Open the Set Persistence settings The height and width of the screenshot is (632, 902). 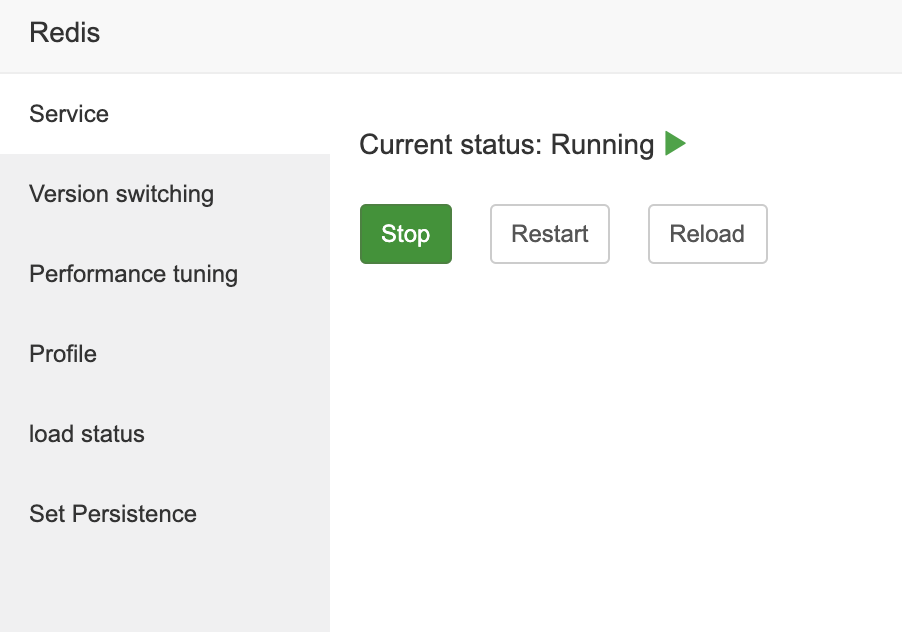(x=113, y=514)
